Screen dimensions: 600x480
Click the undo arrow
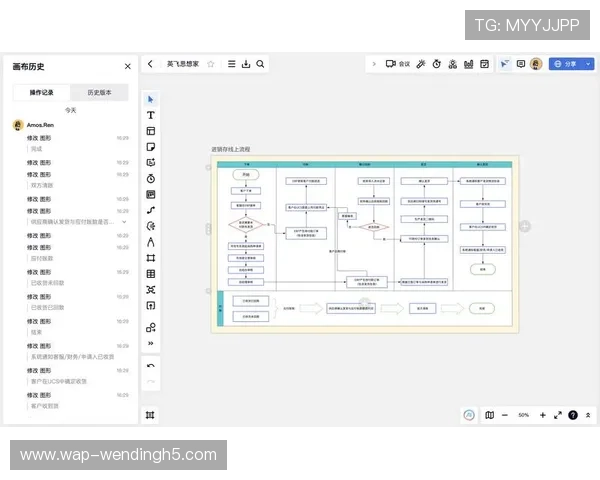[x=151, y=365]
